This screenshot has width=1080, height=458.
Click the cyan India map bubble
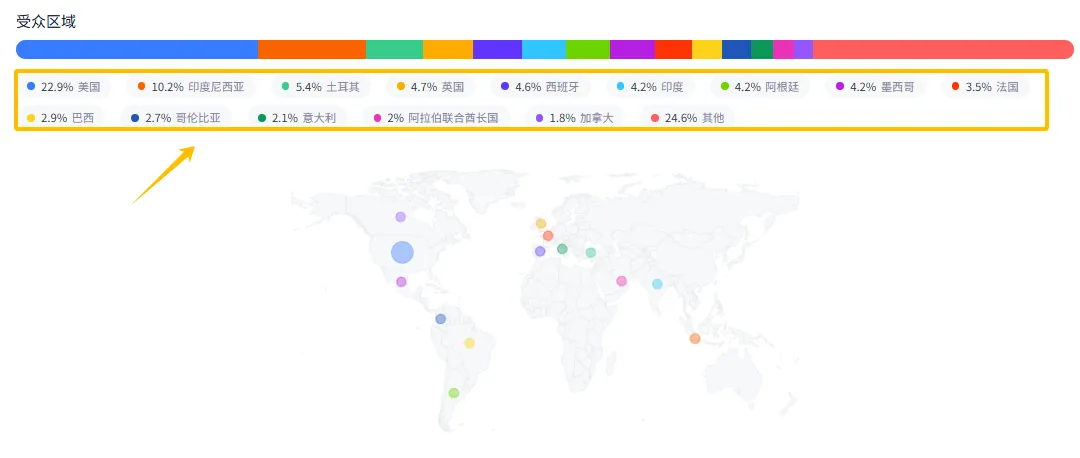(657, 284)
